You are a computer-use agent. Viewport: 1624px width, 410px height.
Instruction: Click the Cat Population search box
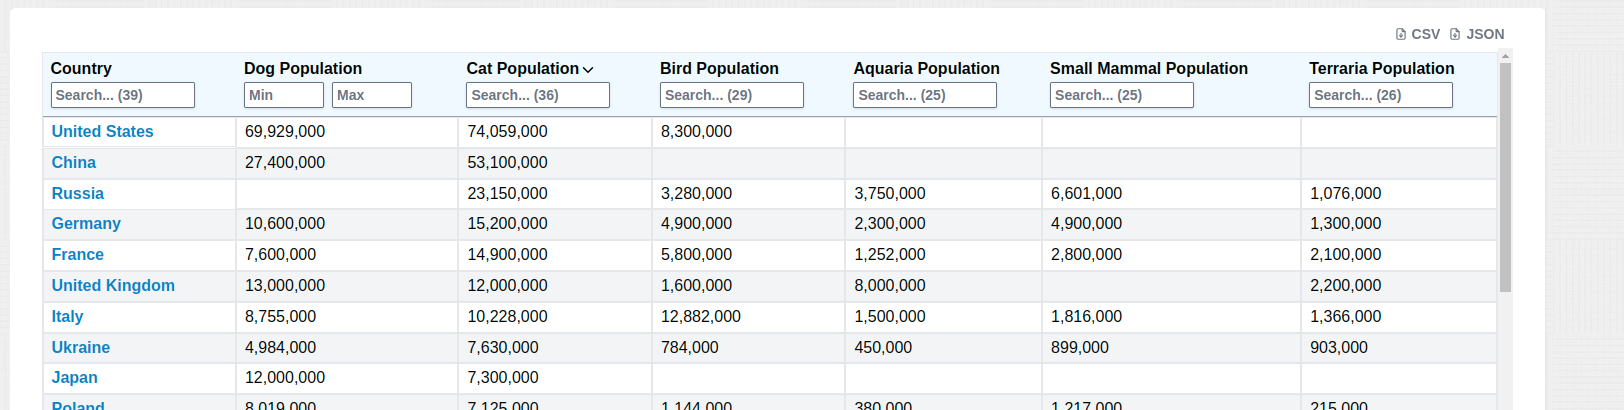(538, 95)
